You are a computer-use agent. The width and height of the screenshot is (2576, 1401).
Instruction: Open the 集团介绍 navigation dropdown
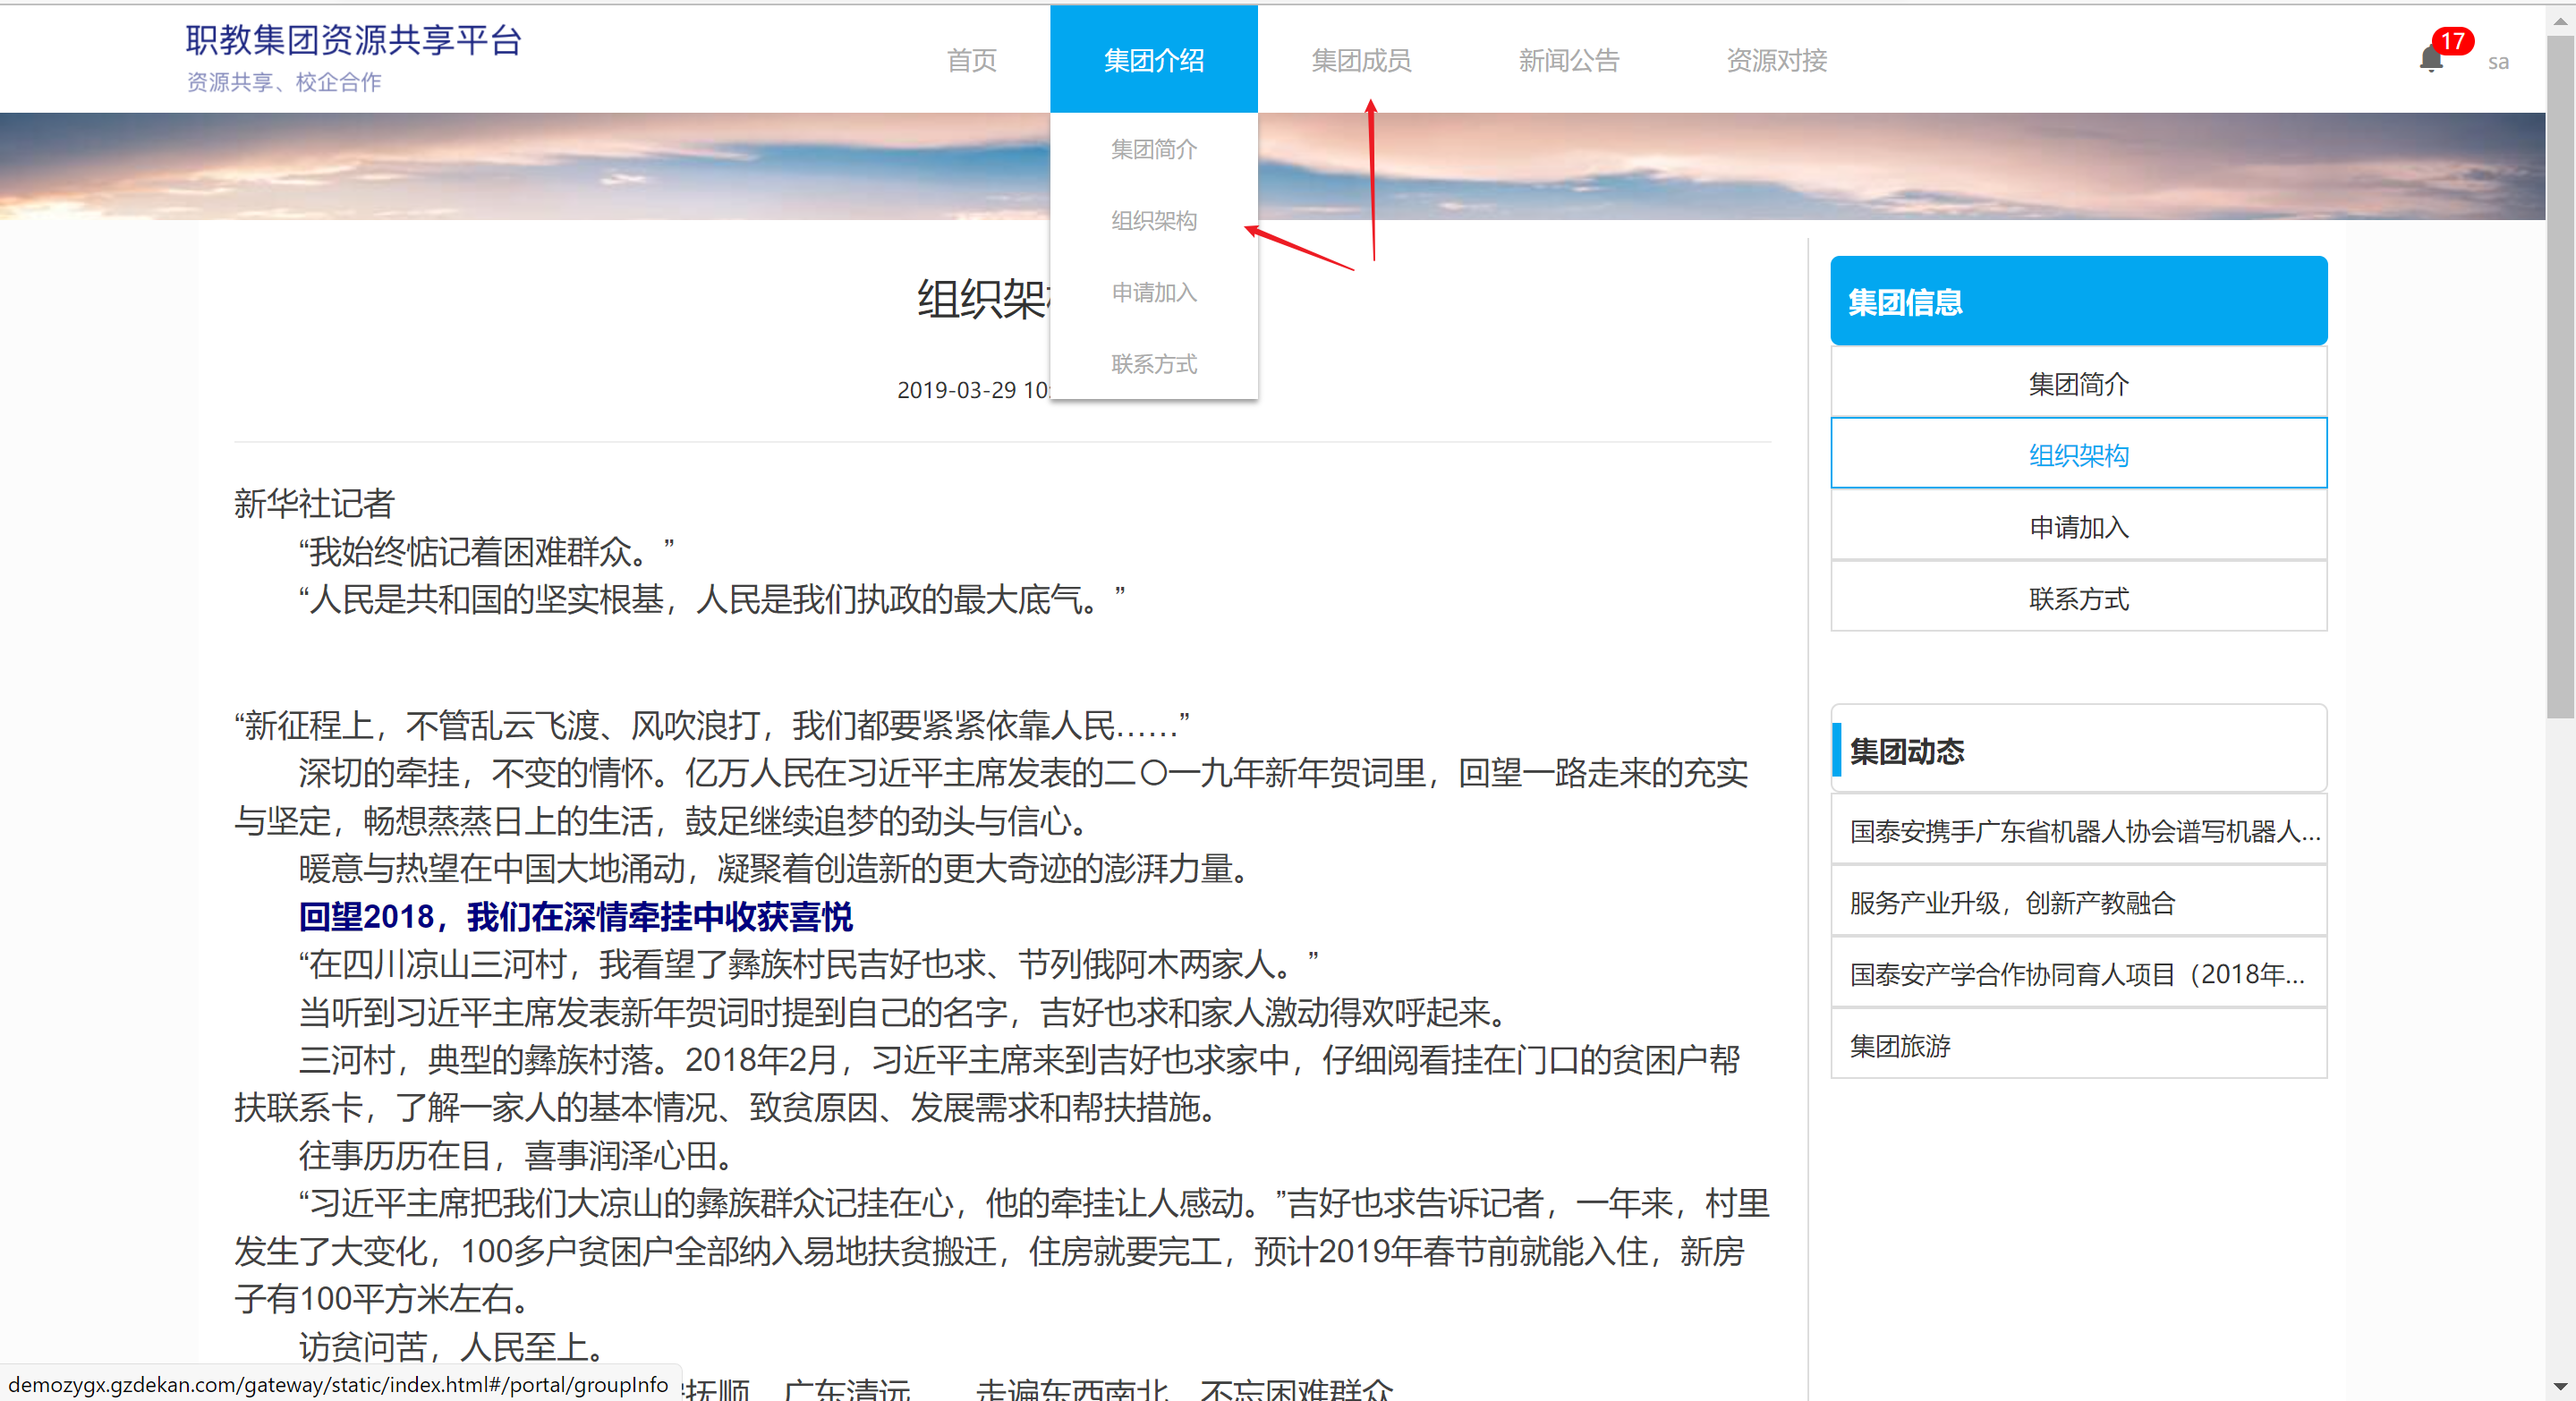tap(1153, 60)
